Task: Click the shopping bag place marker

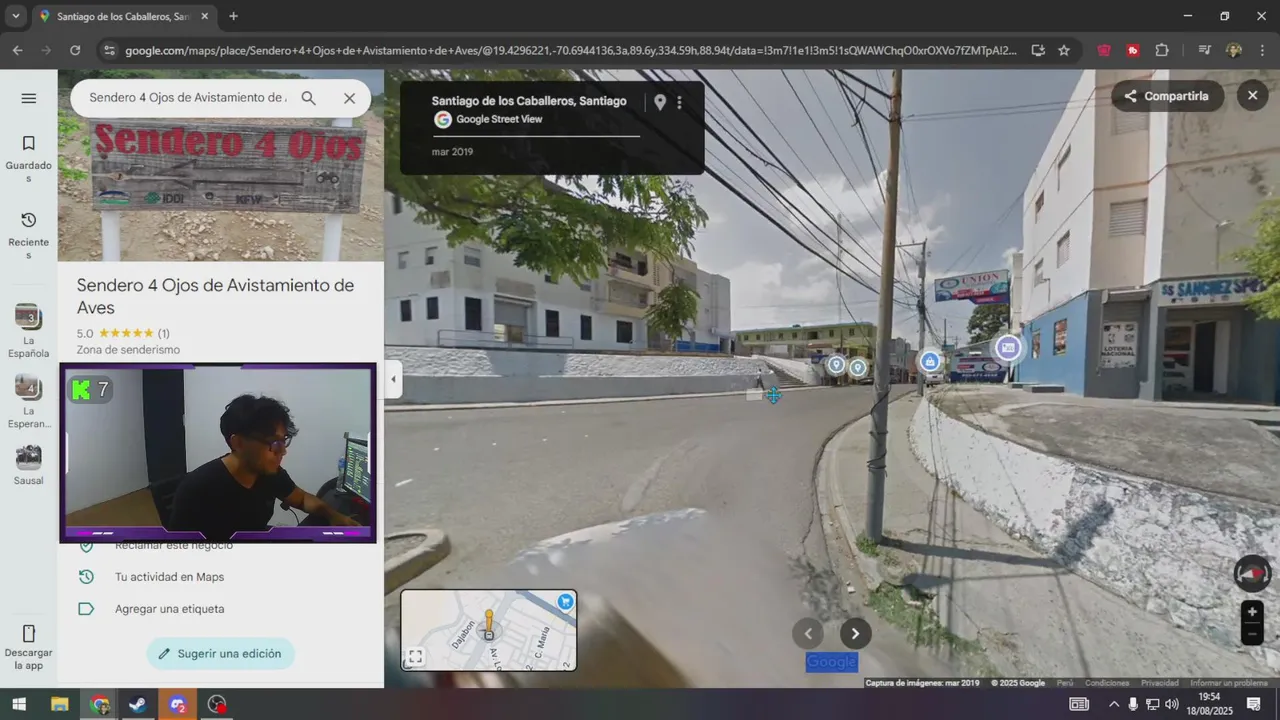Action: click(x=930, y=362)
